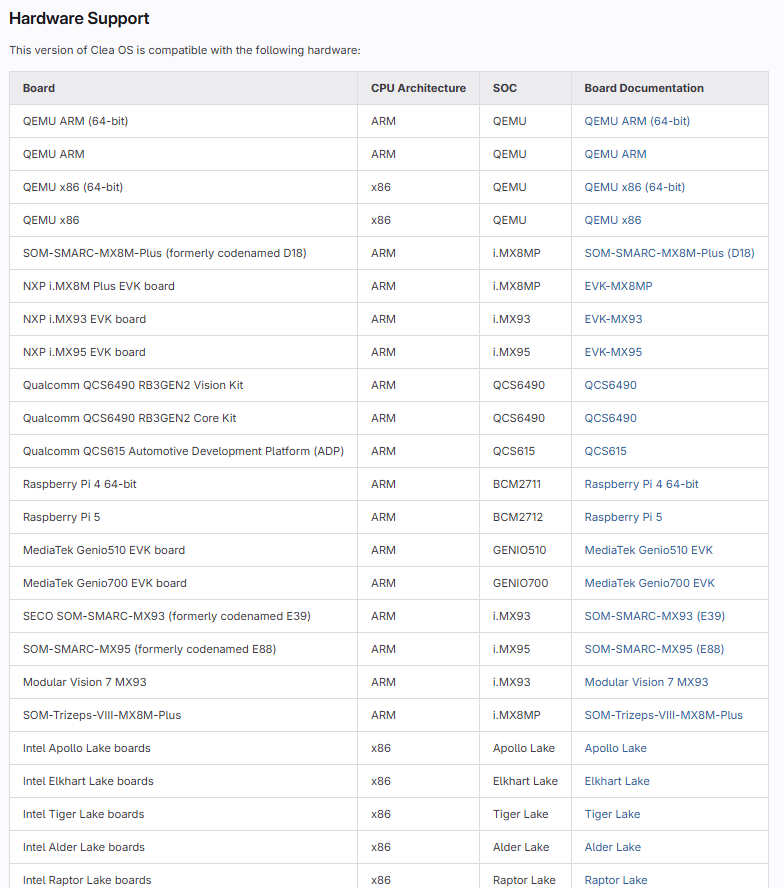784x888 pixels.
Task: Click the Board Documentation column header
Action: 644,88
